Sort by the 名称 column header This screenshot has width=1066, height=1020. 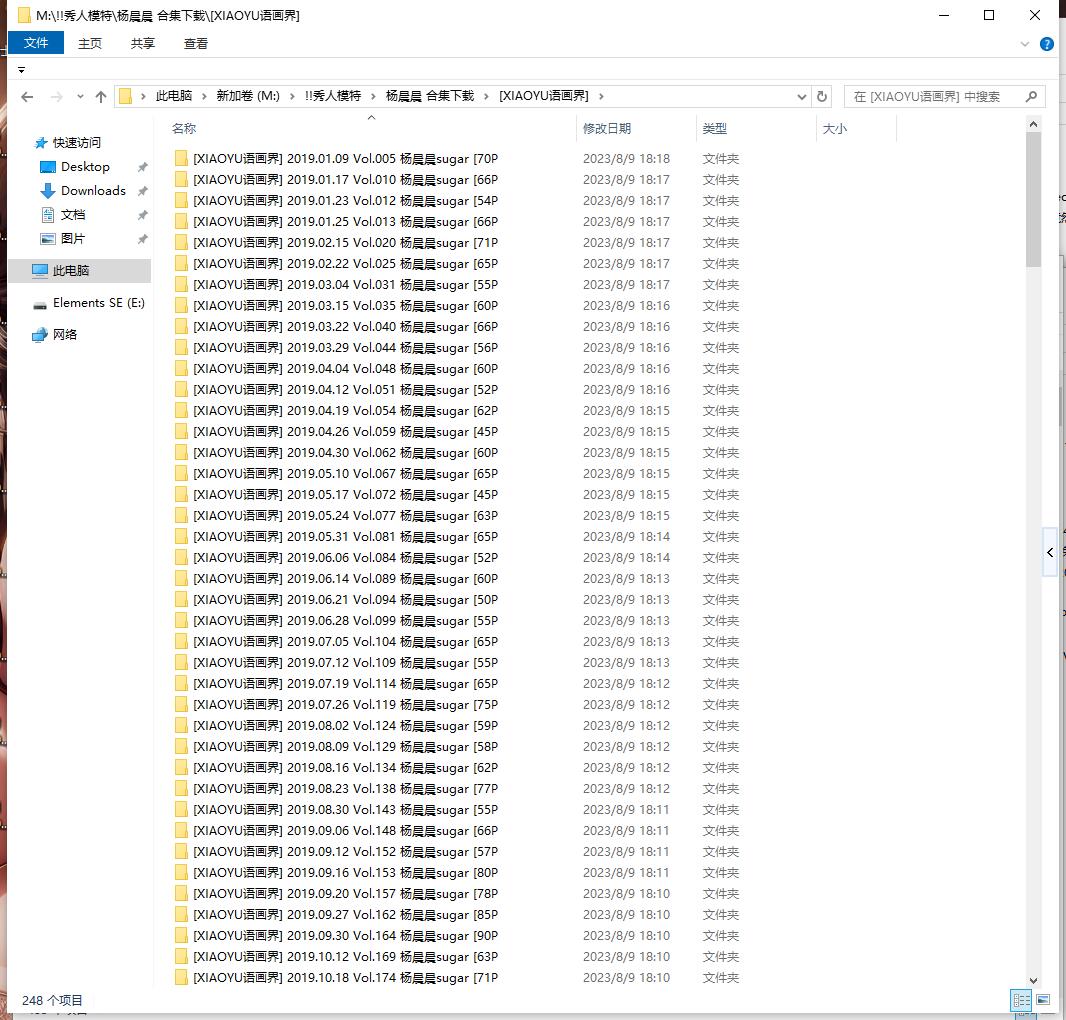184,129
